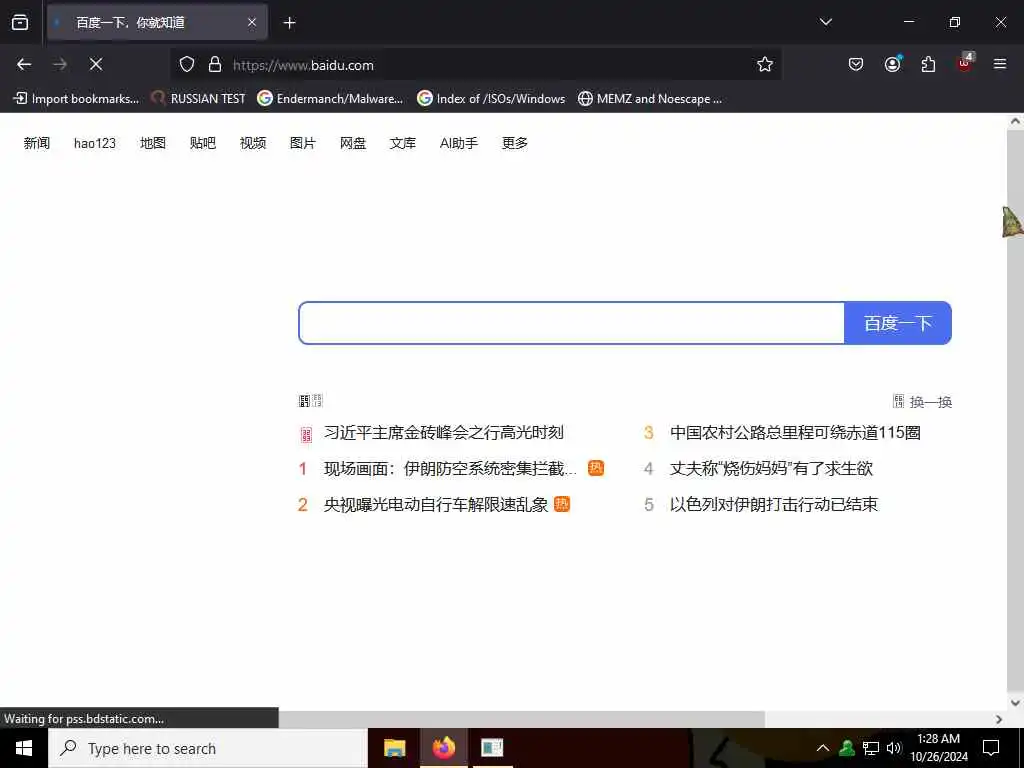Image resolution: width=1024 pixels, height=768 pixels.
Task: Click the green user tray icon
Action: tap(847, 748)
